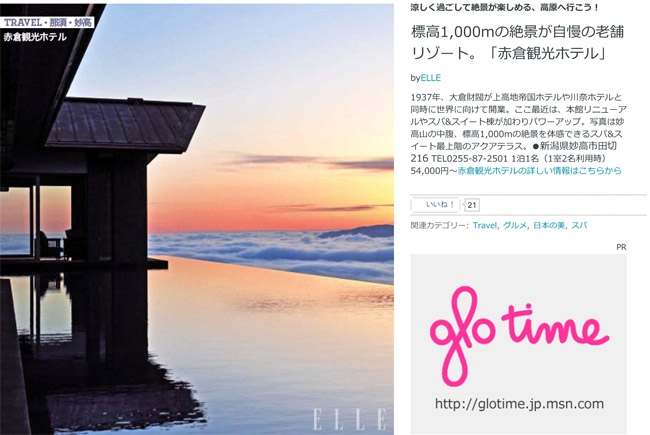Click the sunset infinity pool photo
This screenshot has height=435, width=650.
click(197, 219)
